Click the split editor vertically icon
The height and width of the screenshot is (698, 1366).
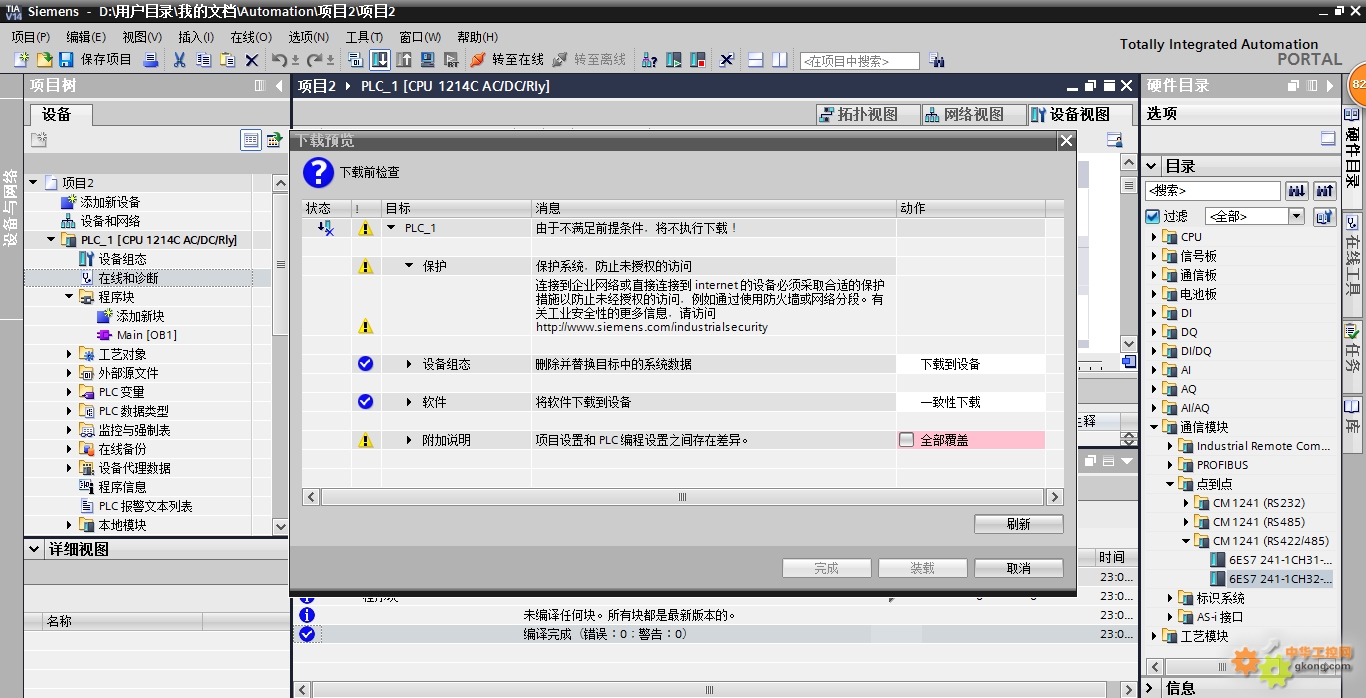point(780,60)
